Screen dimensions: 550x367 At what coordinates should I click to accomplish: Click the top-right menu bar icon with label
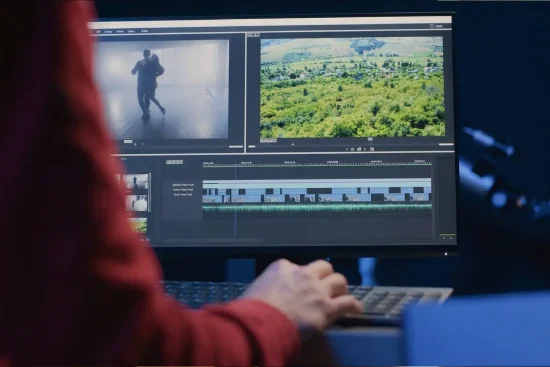pos(436,26)
